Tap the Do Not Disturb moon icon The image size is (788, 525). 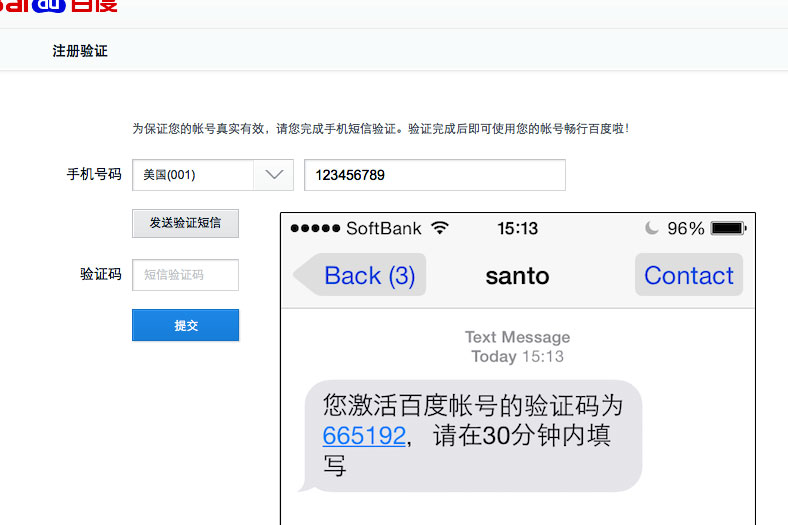(x=651, y=228)
